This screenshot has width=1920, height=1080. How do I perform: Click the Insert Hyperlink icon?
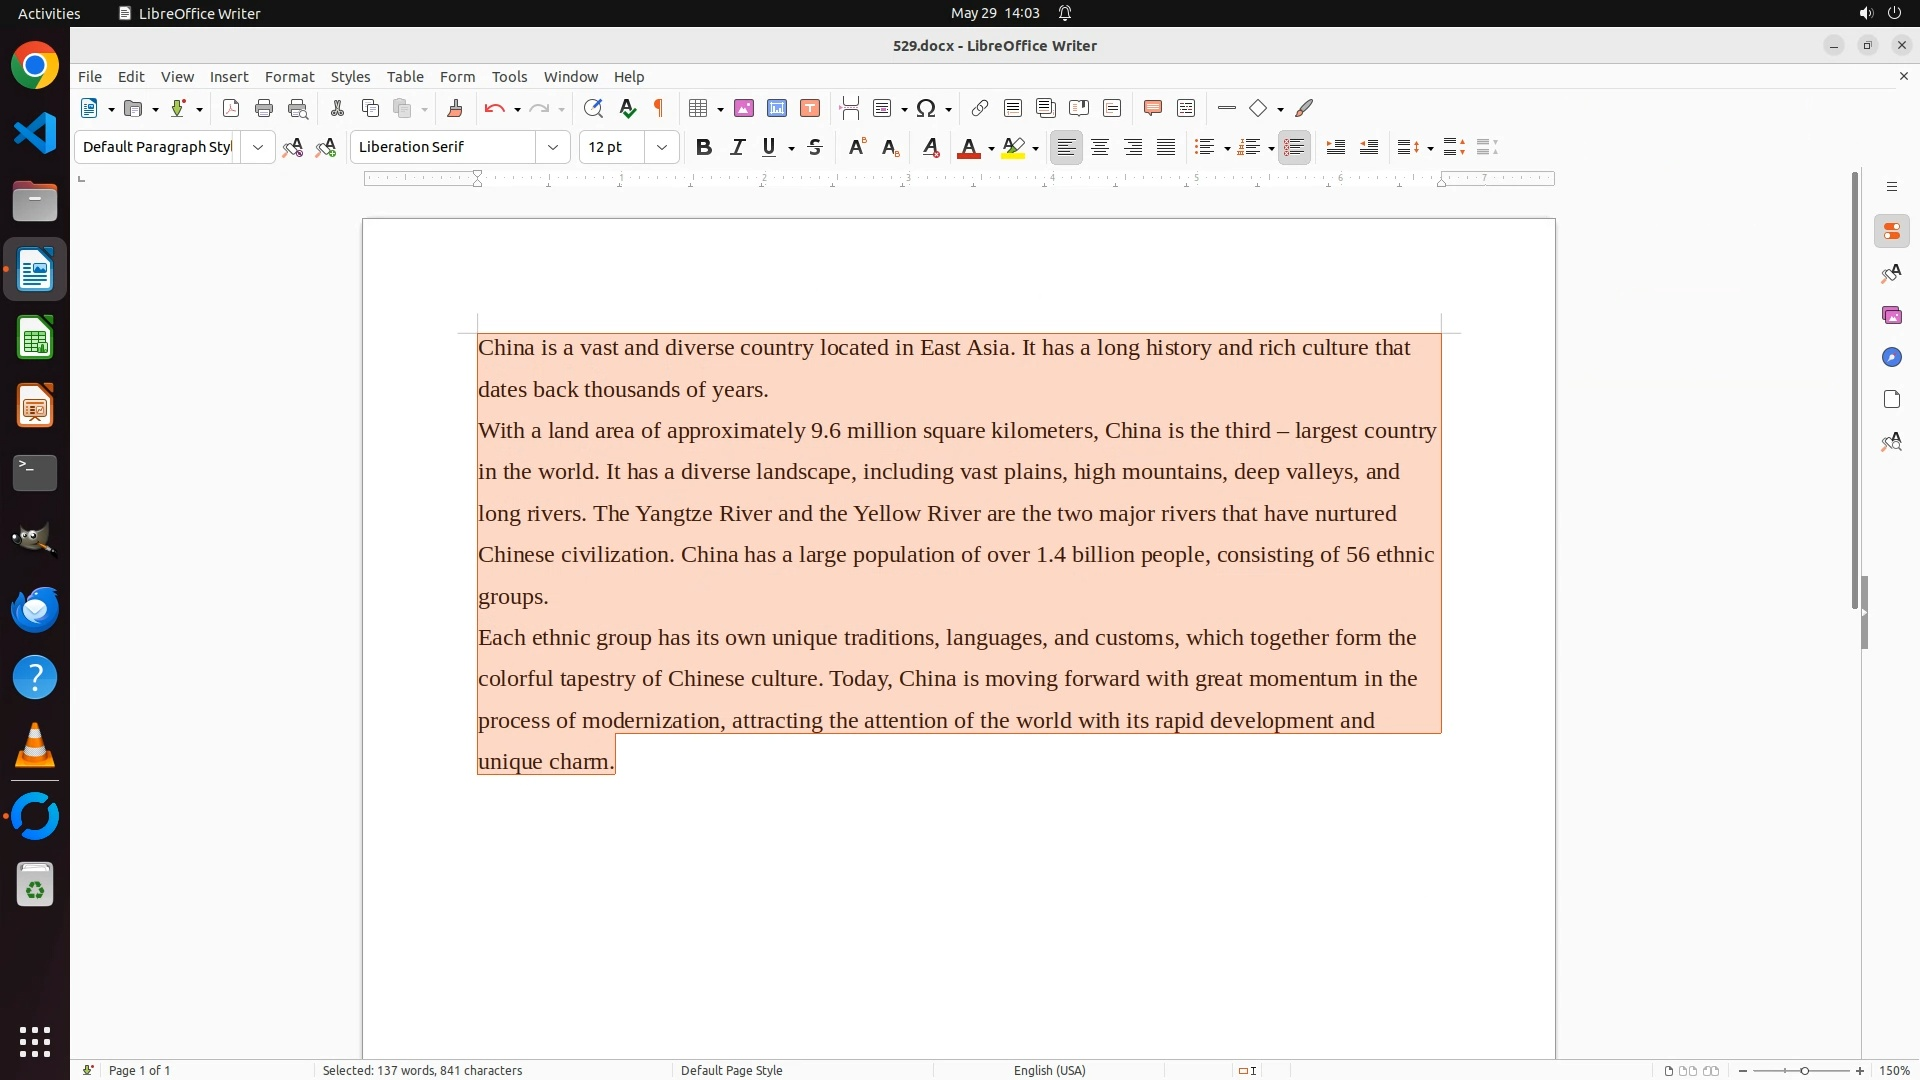[980, 109]
